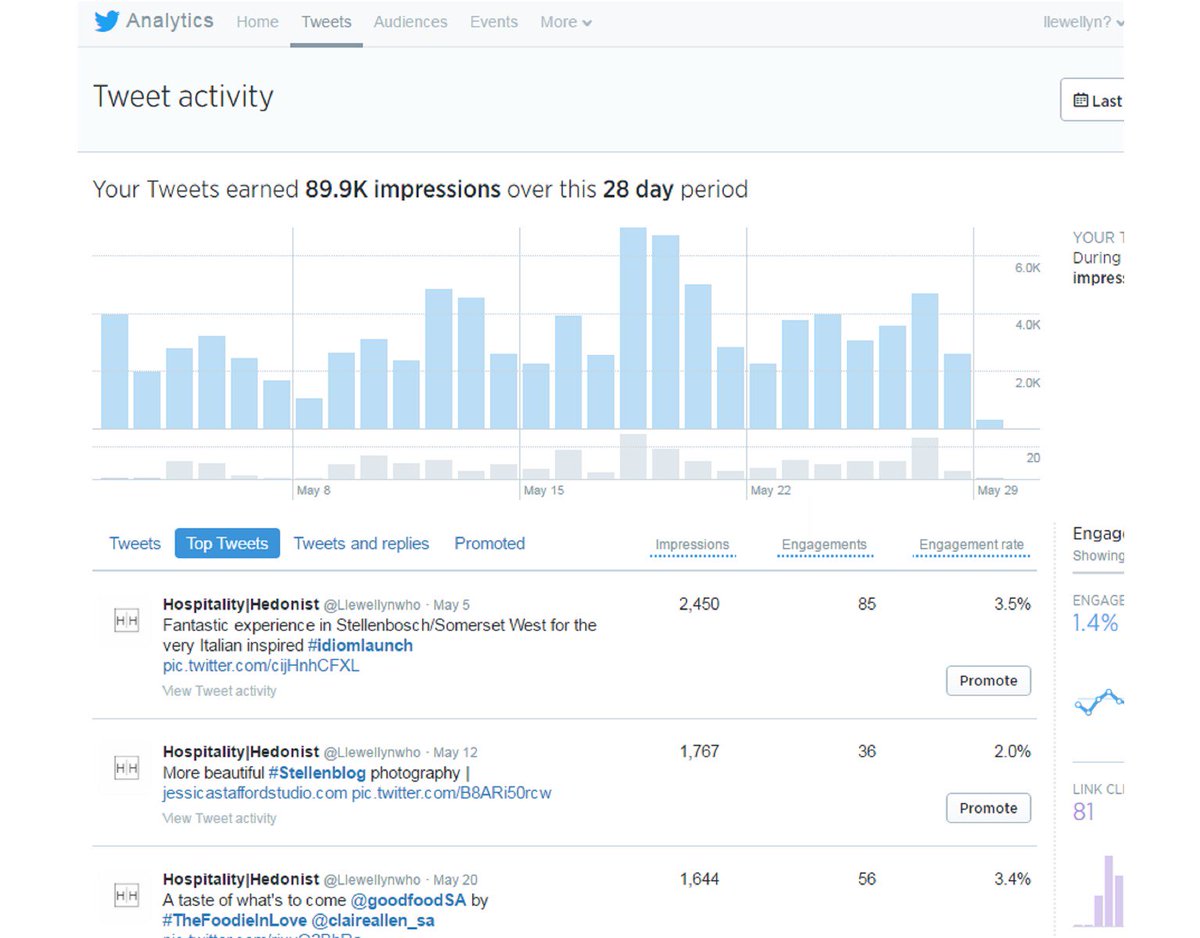Image resolution: width=1200 pixels, height=938 pixels.
Task: Click the 3.5% engagement rate value
Action: [x=1012, y=604]
